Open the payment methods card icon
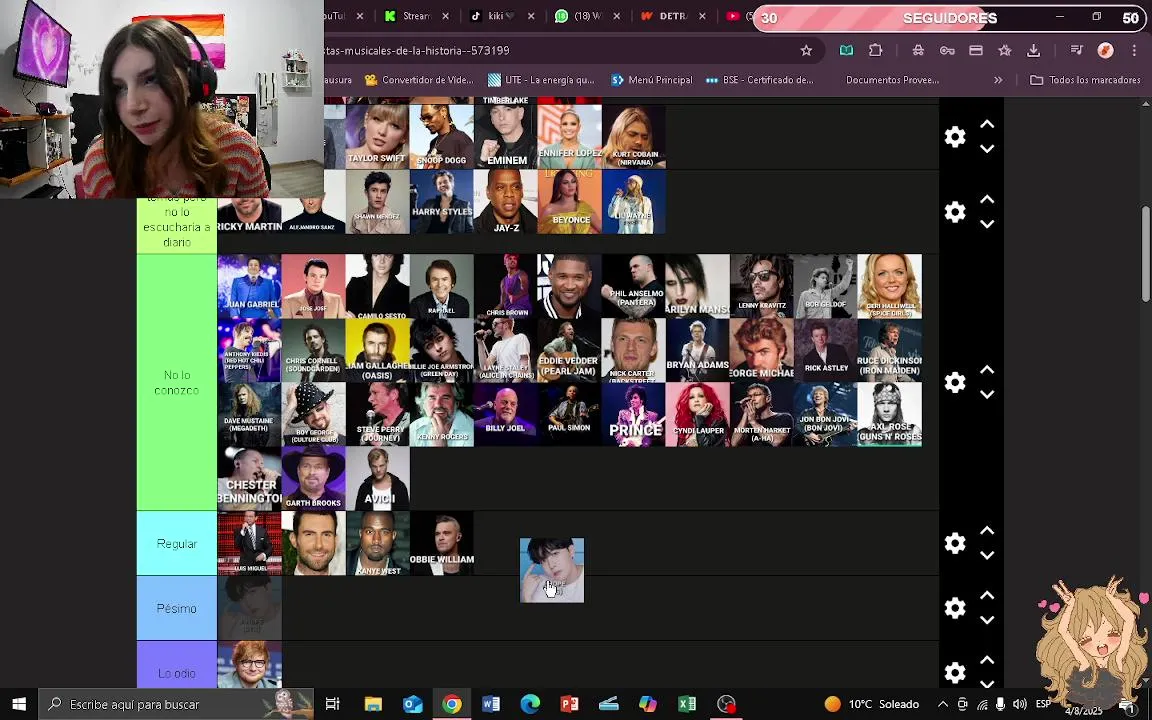This screenshot has width=1152, height=720. point(976,50)
